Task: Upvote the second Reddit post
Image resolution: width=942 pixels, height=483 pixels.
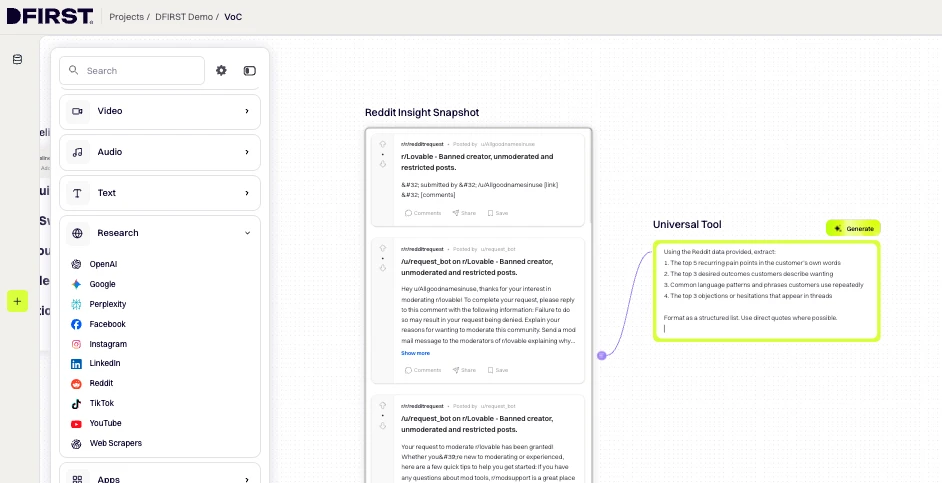Action: (x=382, y=249)
